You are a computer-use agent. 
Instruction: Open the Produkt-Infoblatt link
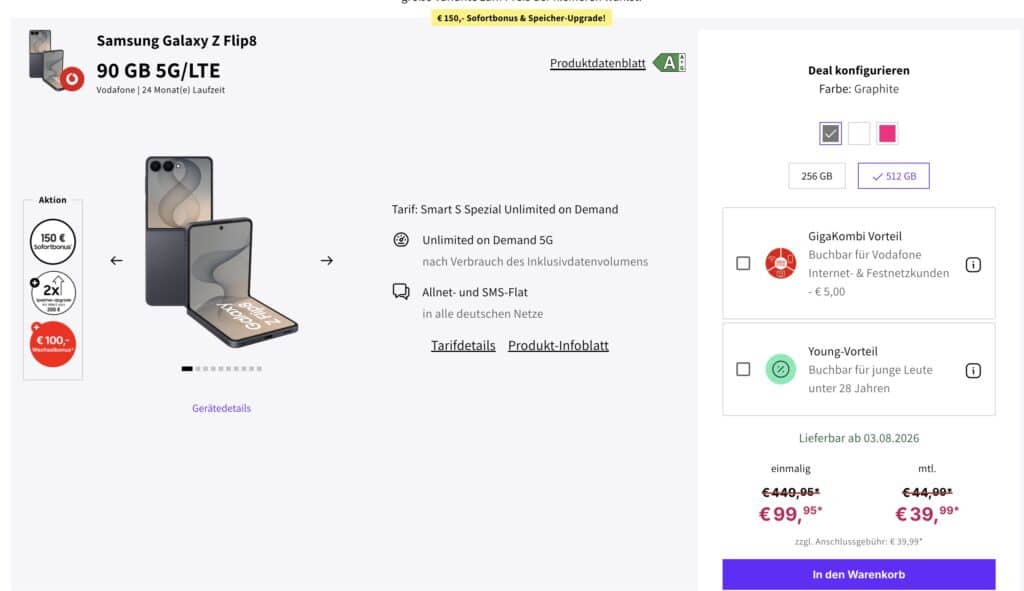click(x=558, y=345)
